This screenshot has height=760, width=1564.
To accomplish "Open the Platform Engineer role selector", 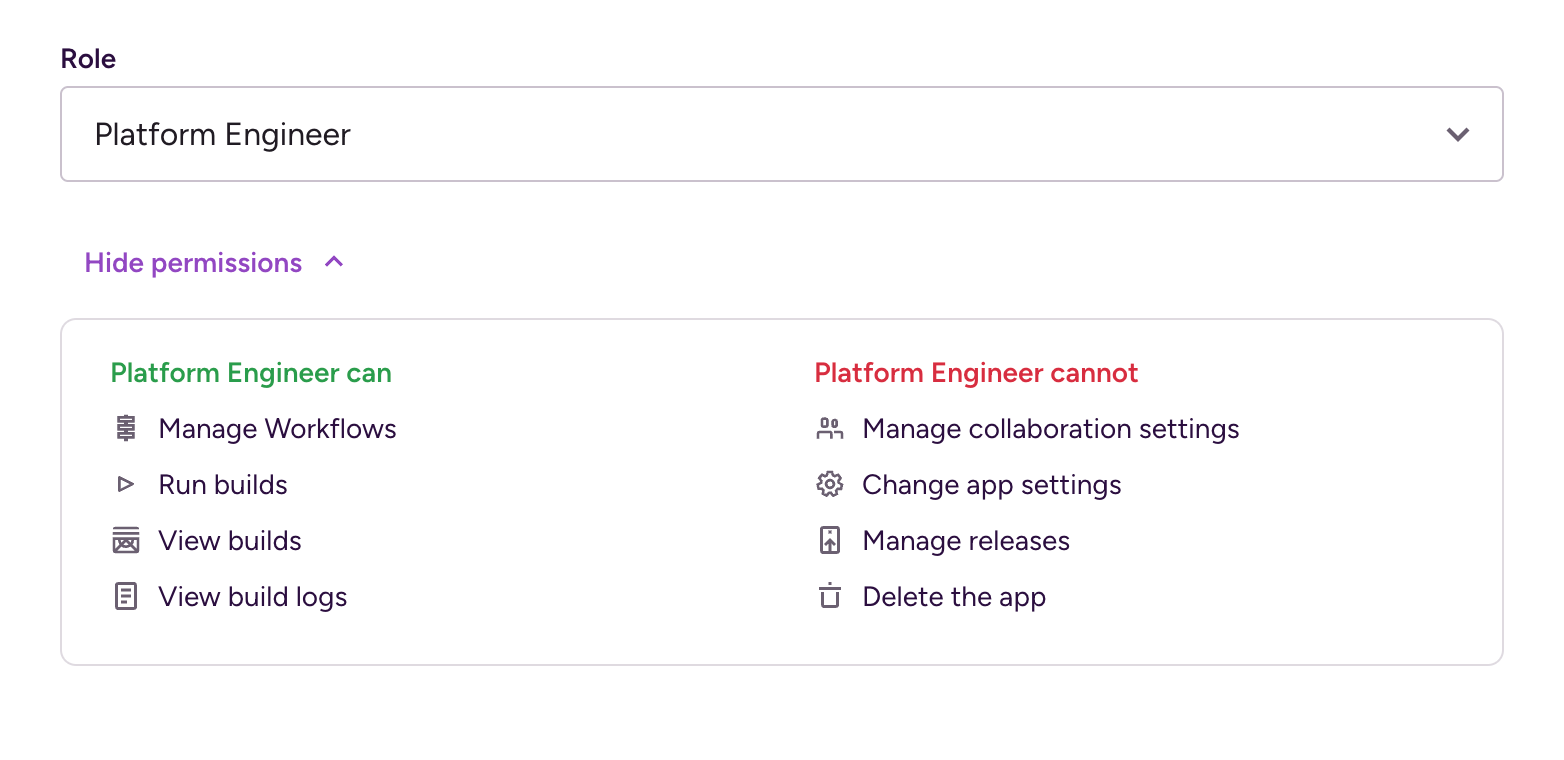I will coord(782,134).
